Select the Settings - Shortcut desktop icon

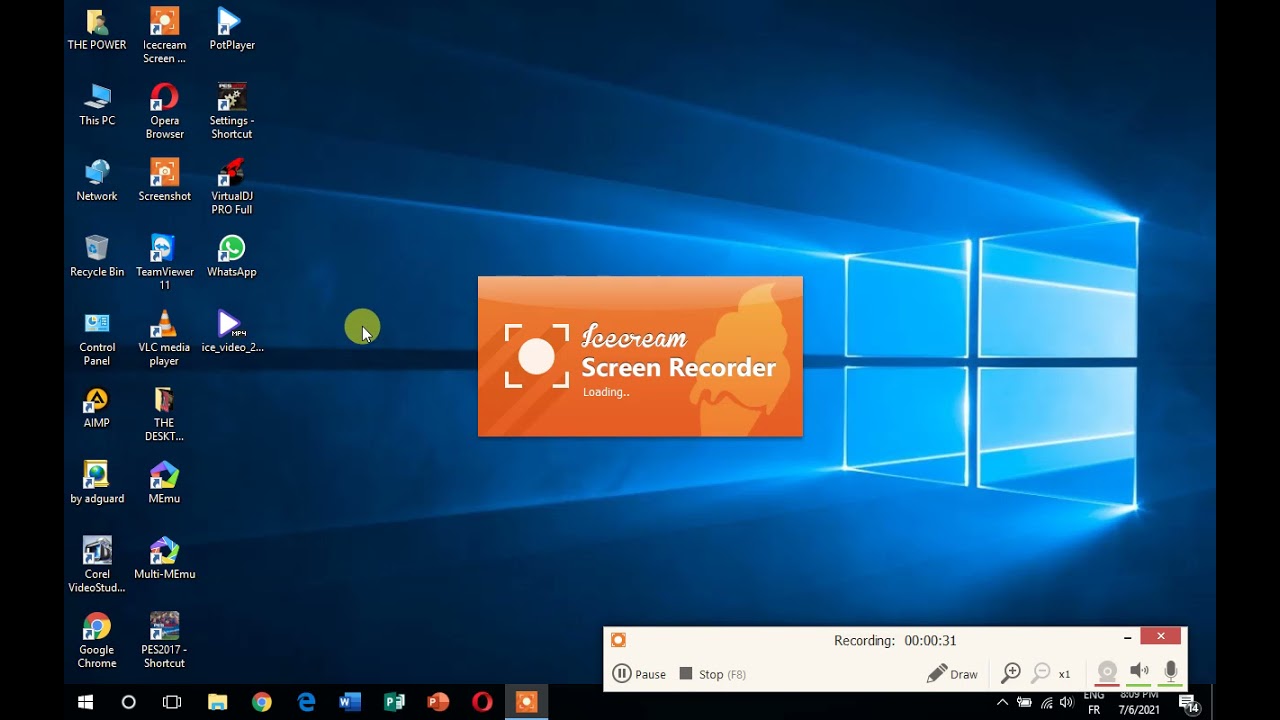232,112
